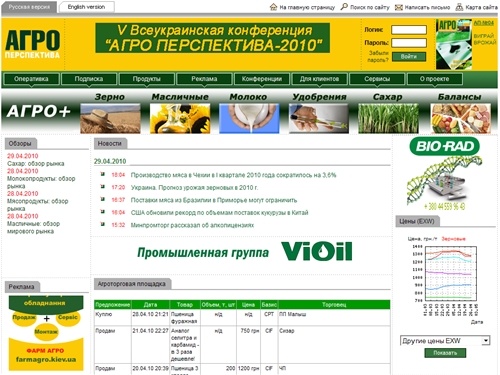
Task: Open the ФАРМ АГРО farmagro.kiev.ua ad
Action: [46, 333]
